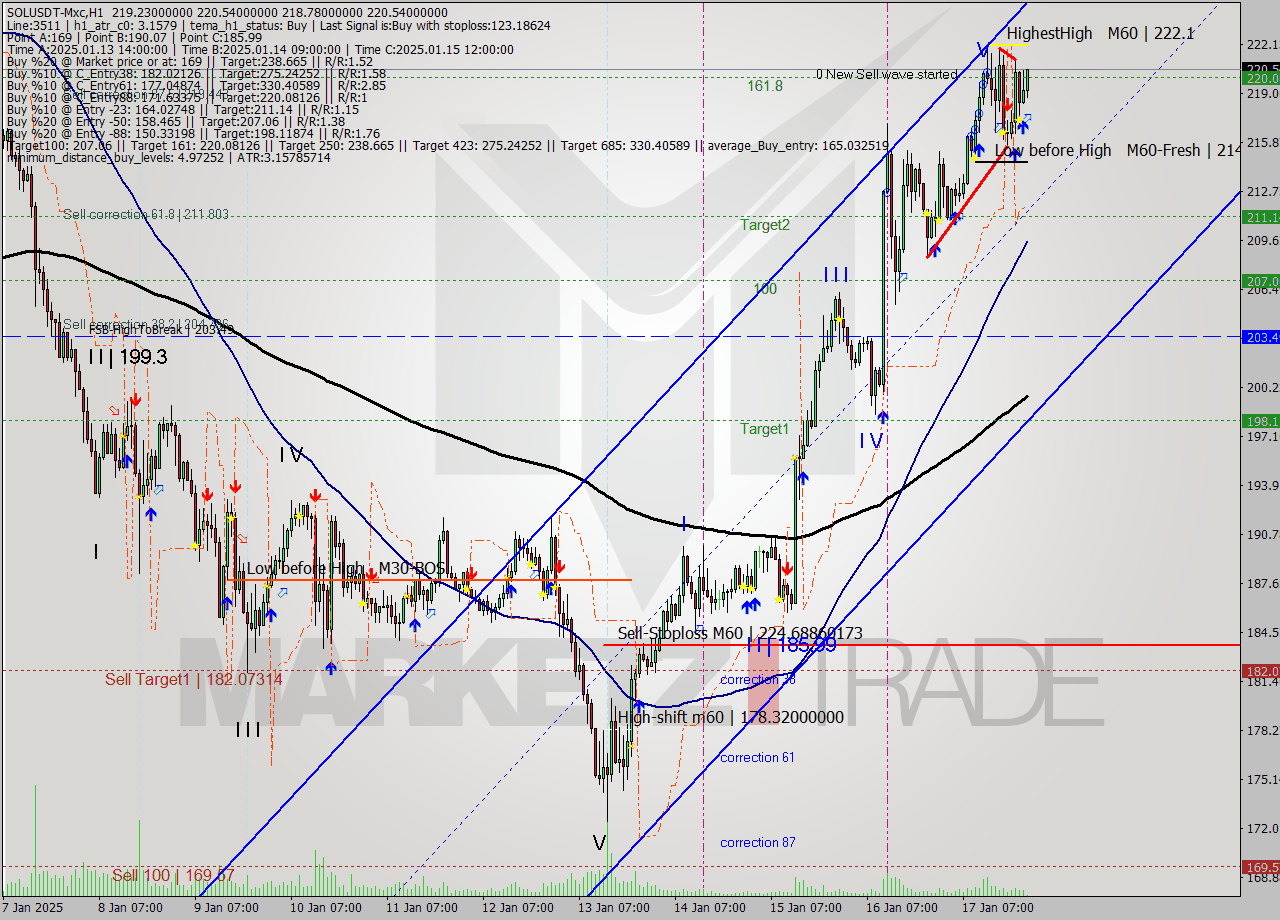The width and height of the screenshot is (1280, 920).
Task: Select the 'I I | 185.99' blue wave label
Action: (791, 646)
